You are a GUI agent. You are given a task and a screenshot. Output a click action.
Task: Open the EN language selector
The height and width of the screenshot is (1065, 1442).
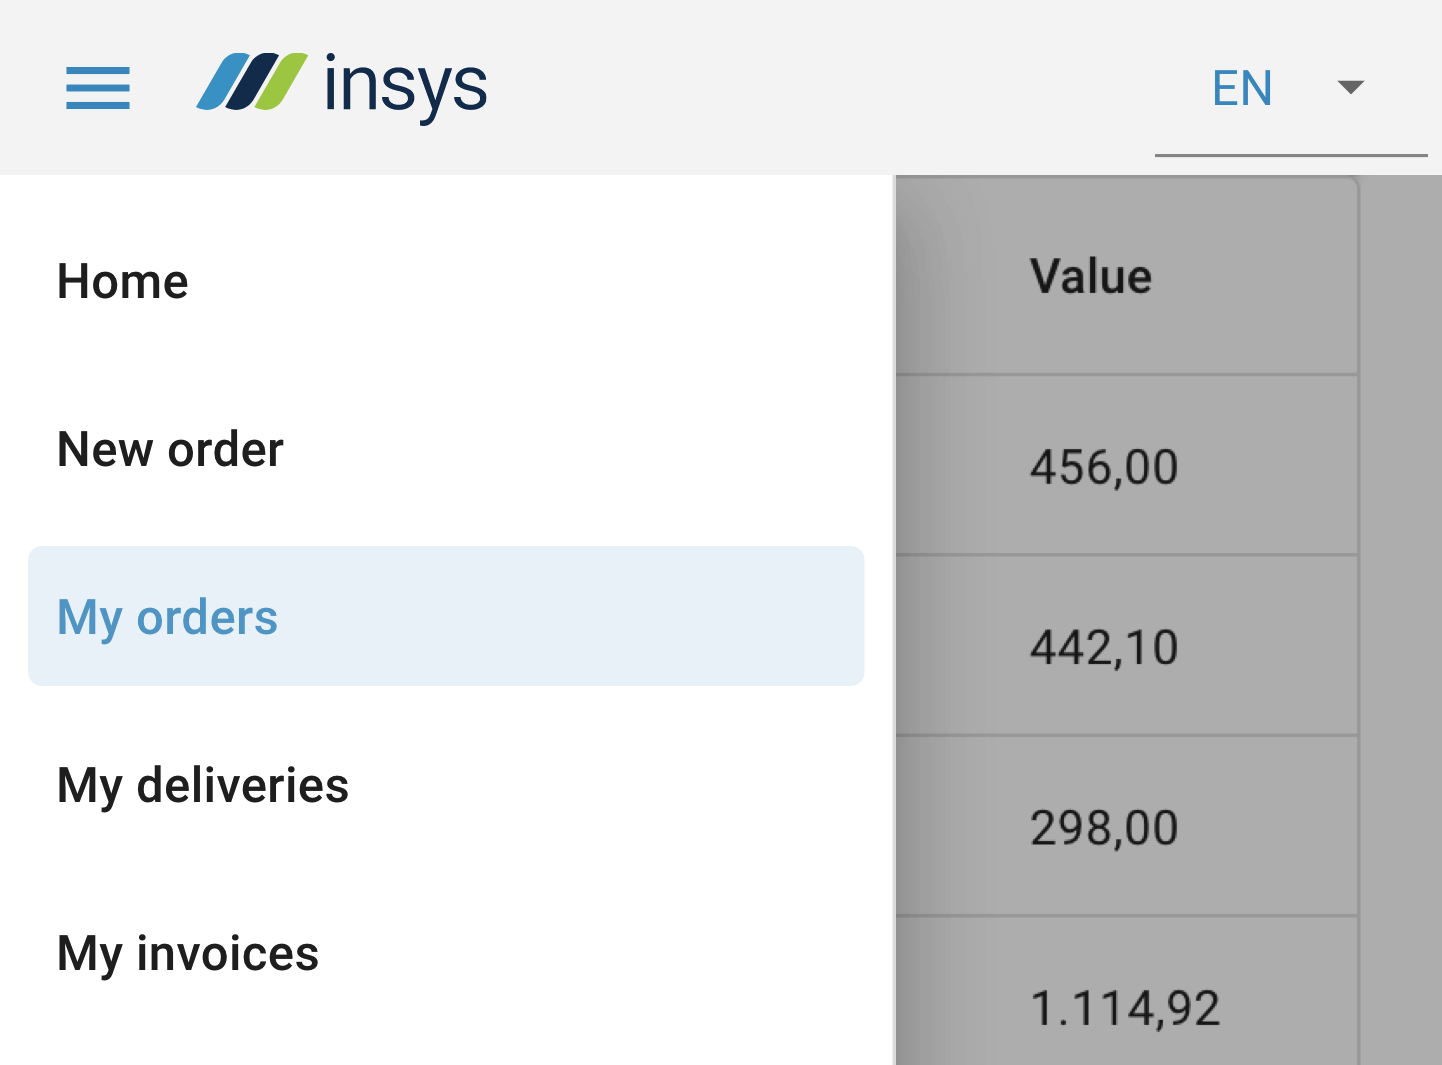click(1242, 88)
